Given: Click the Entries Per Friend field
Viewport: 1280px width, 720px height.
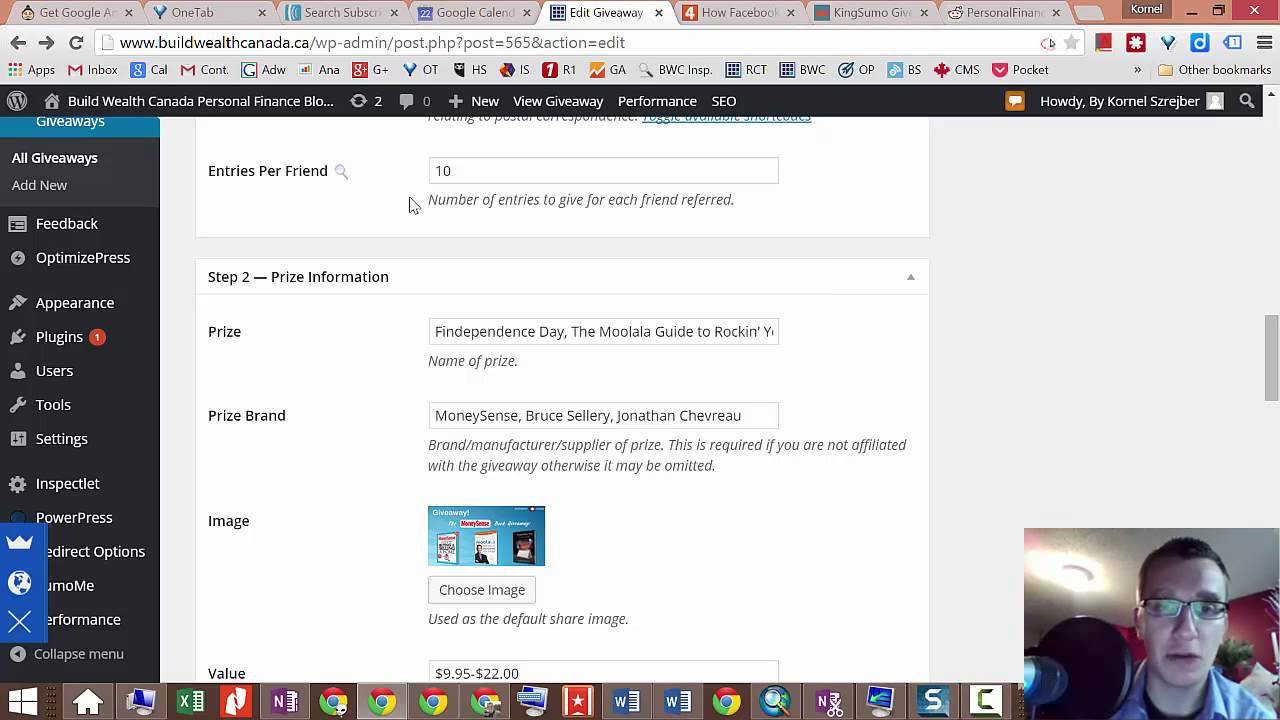Looking at the screenshot, I should coord(603,171).
